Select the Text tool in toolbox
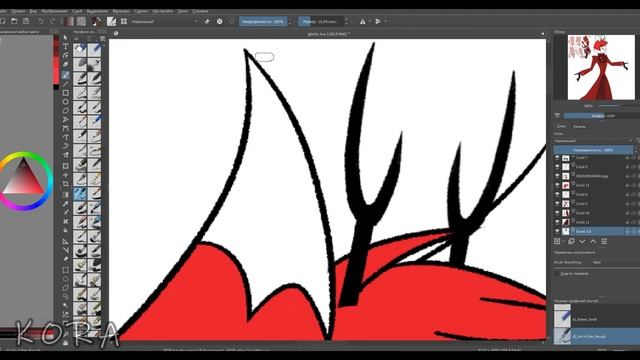This screenshot has width=640, height=360. pyautogui.click(x=65, y=46)
